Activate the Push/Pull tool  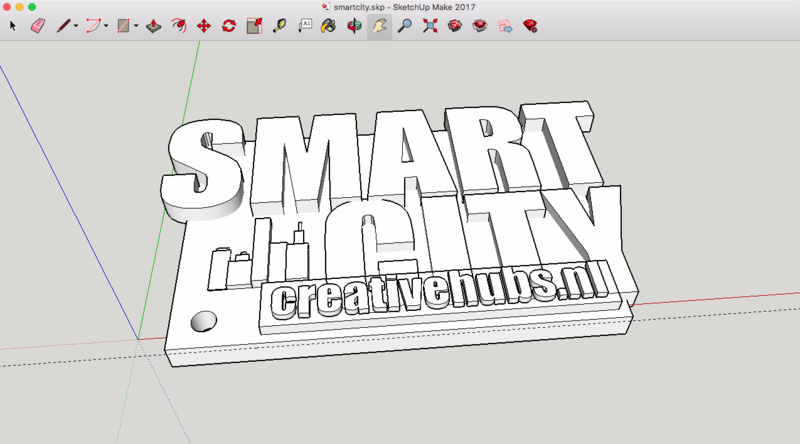point(153,25)
